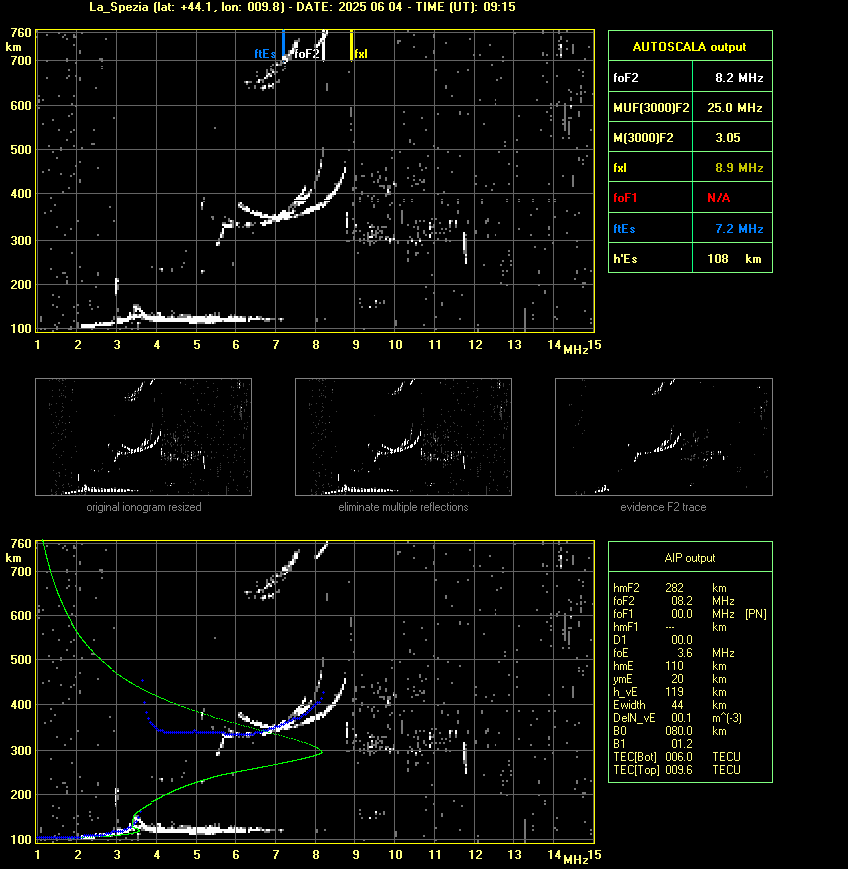Click the foF2 08.2 MHz row in AIP output

674,601
